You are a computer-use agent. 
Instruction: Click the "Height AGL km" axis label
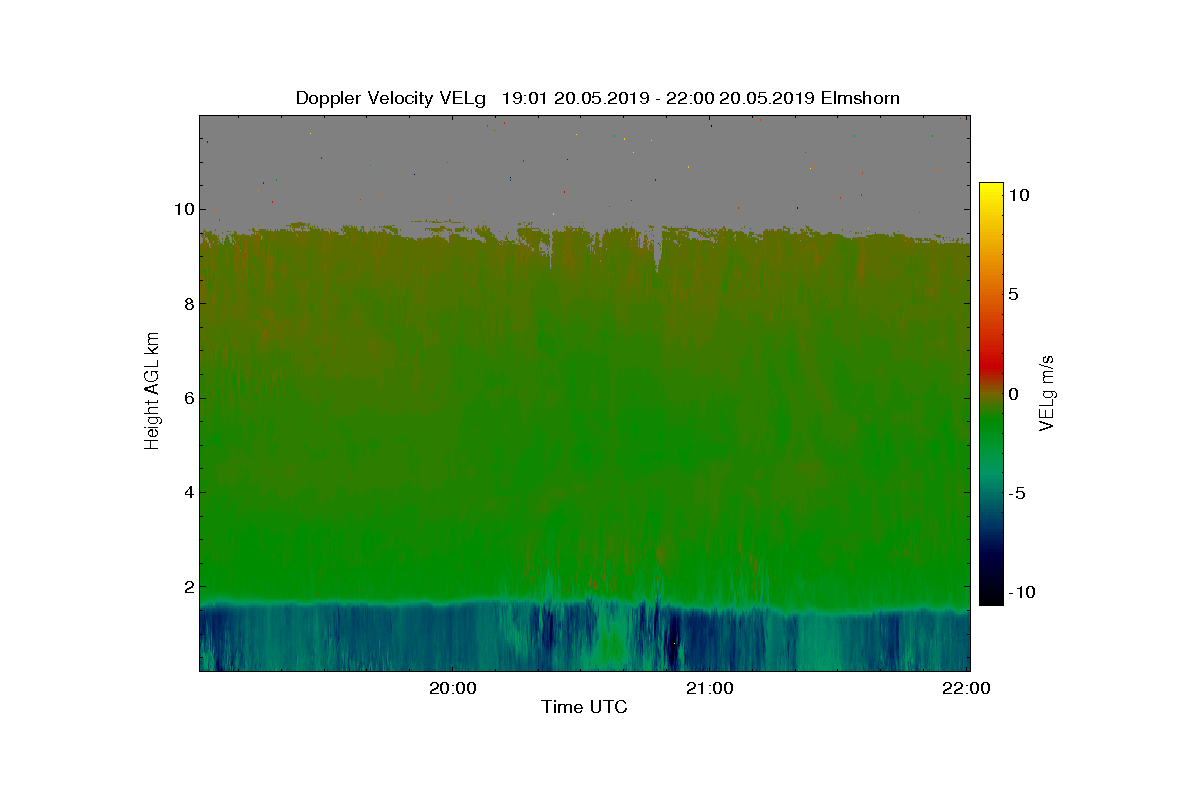pyautogui.click(x=152, y=393)
